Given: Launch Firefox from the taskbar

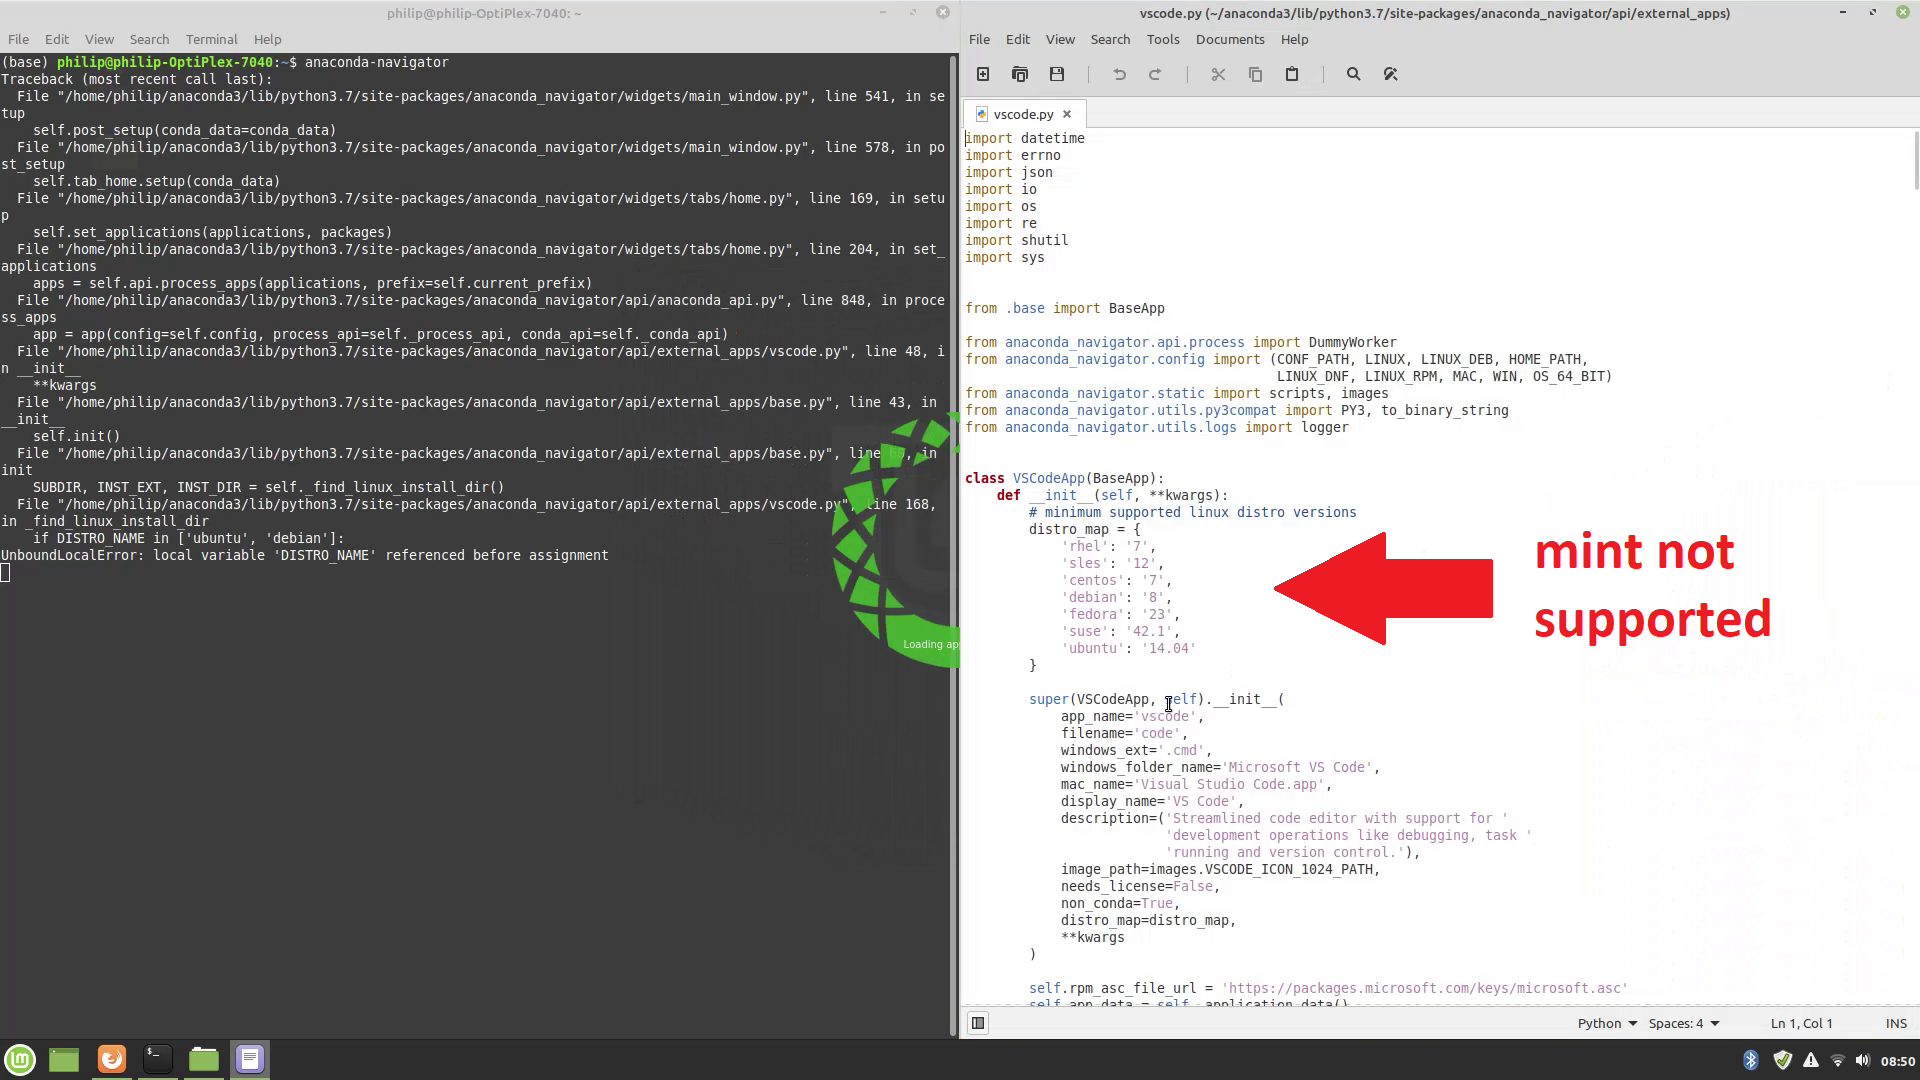Looking at the screenshot, I should coord(111,1058).
